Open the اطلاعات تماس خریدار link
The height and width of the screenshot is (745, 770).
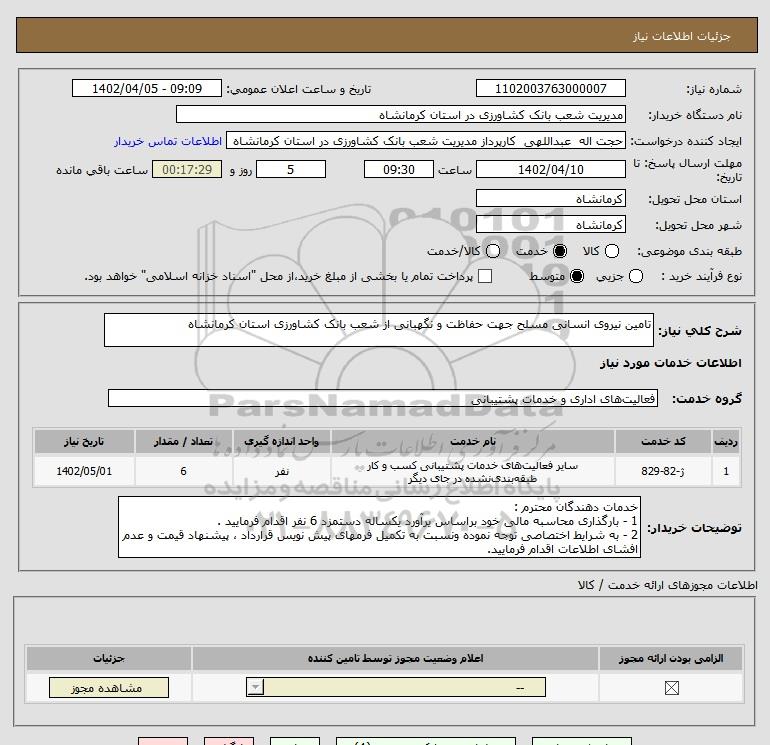point(168,141)
